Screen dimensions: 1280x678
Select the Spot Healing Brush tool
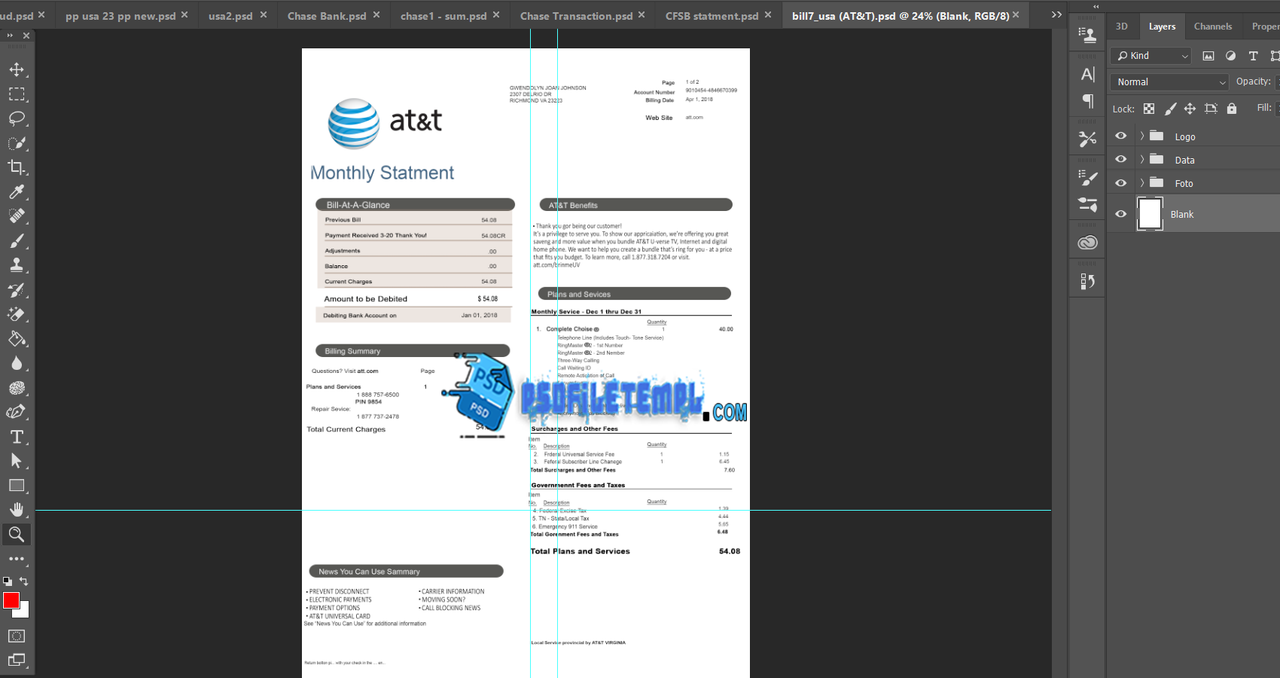coord(17,216)
